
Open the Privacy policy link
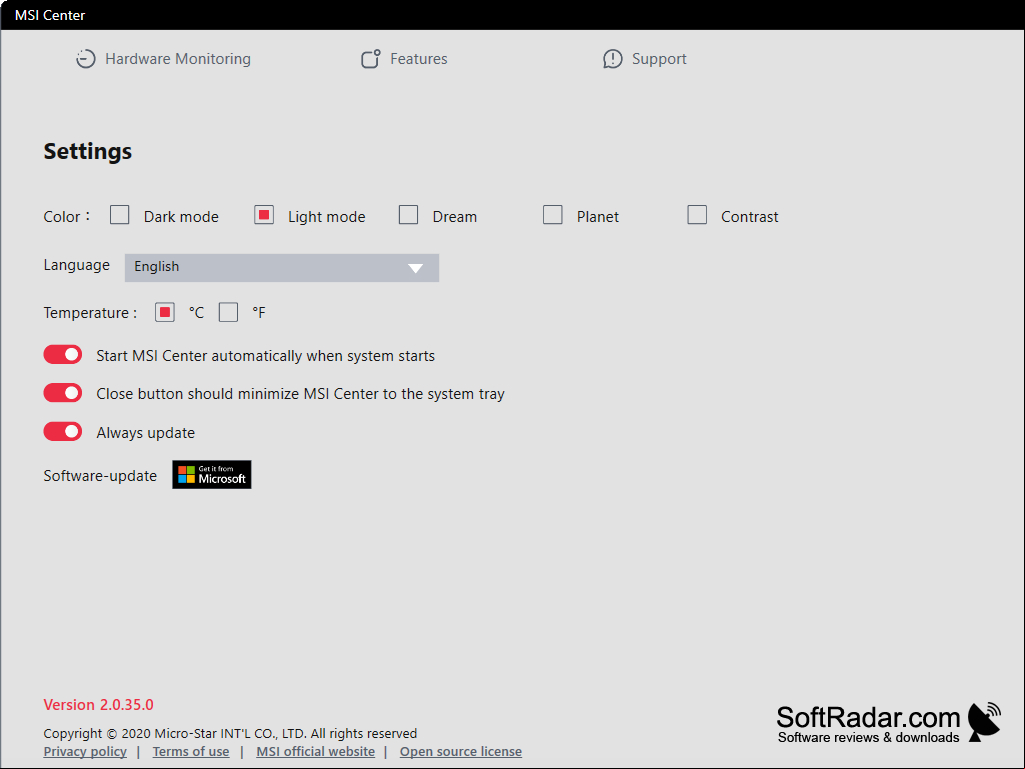[85, 751]
